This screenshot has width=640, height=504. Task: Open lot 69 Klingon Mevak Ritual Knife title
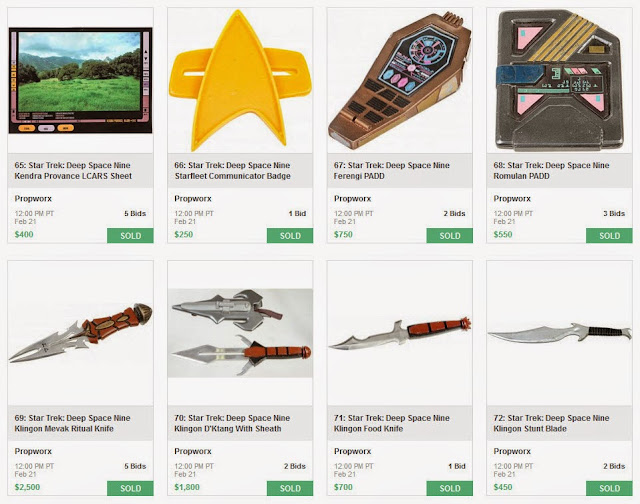point(72,423)
